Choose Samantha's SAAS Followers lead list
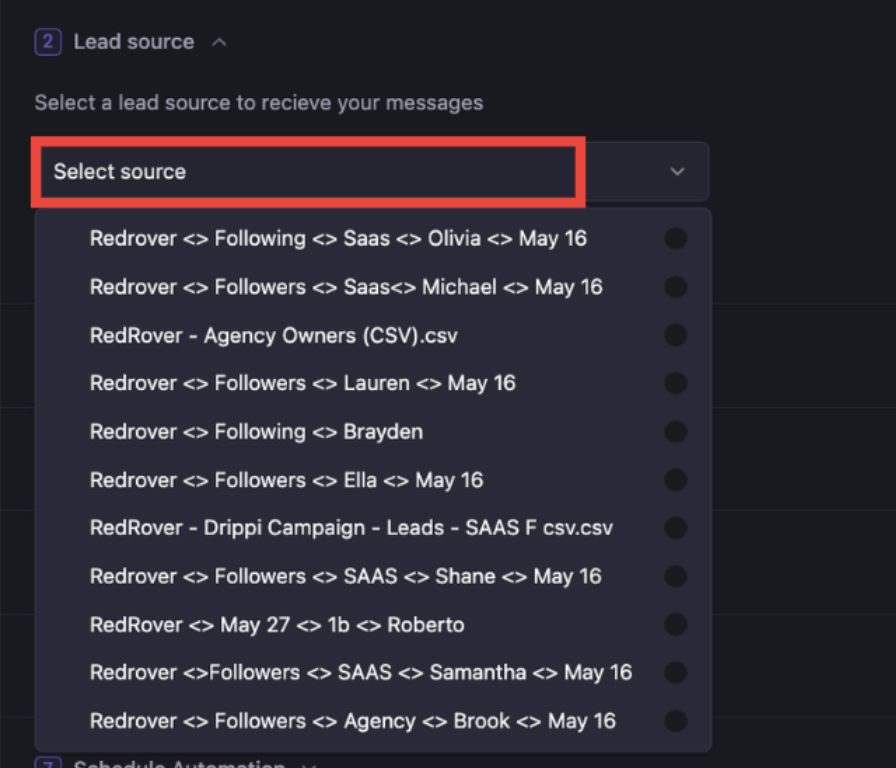 pos(360,672)
